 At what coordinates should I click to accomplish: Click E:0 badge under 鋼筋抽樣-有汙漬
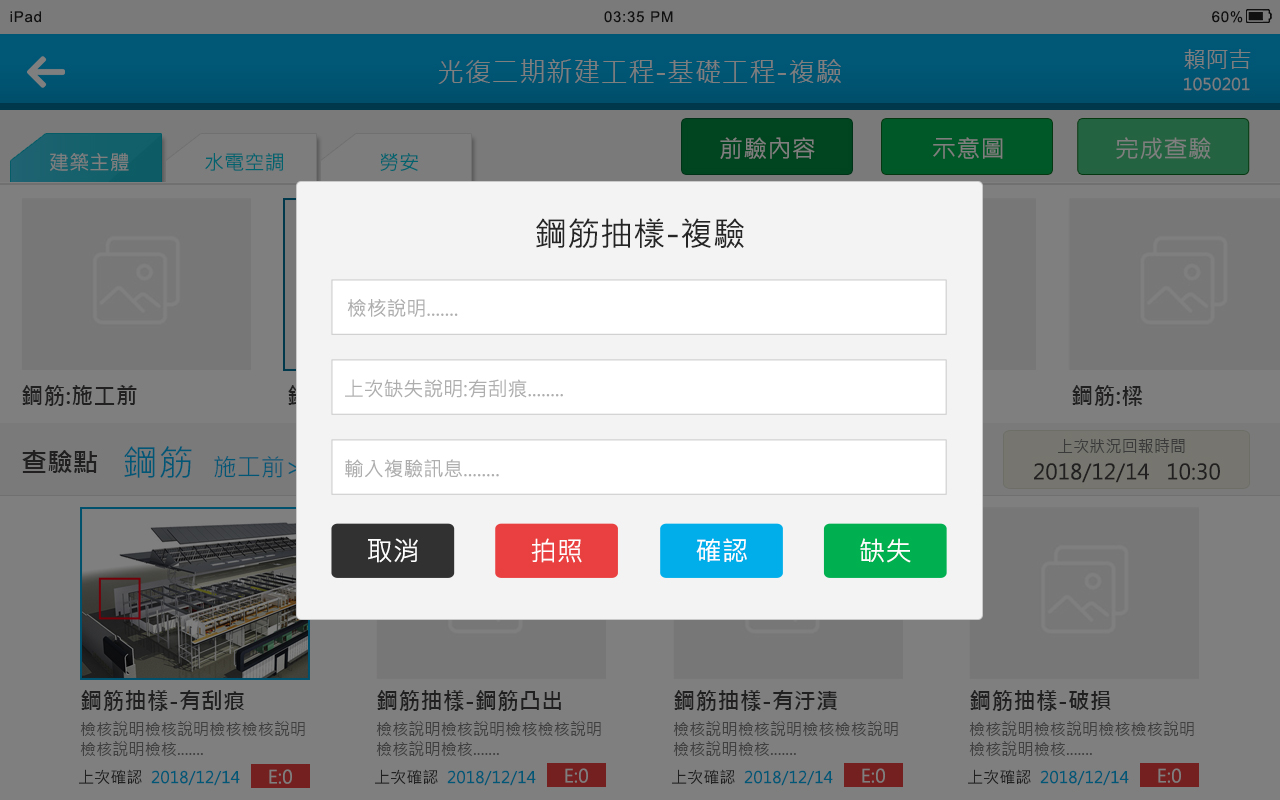tap(873, 776)
